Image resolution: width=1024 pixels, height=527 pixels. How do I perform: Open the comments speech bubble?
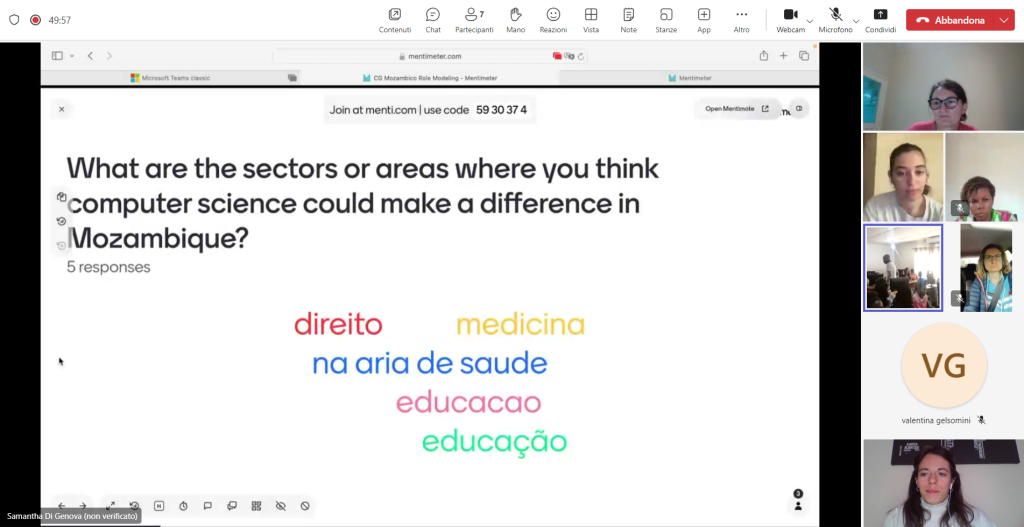pyautogui.click(x=208, y=505)
